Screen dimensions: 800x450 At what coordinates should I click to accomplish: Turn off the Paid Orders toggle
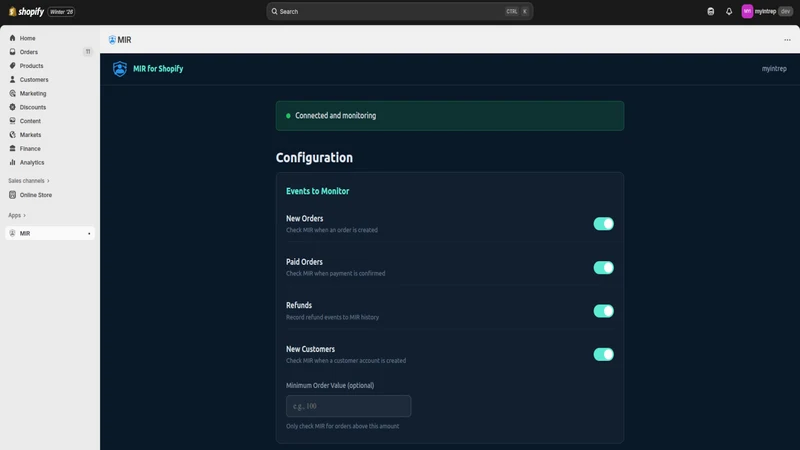(604, 267)
